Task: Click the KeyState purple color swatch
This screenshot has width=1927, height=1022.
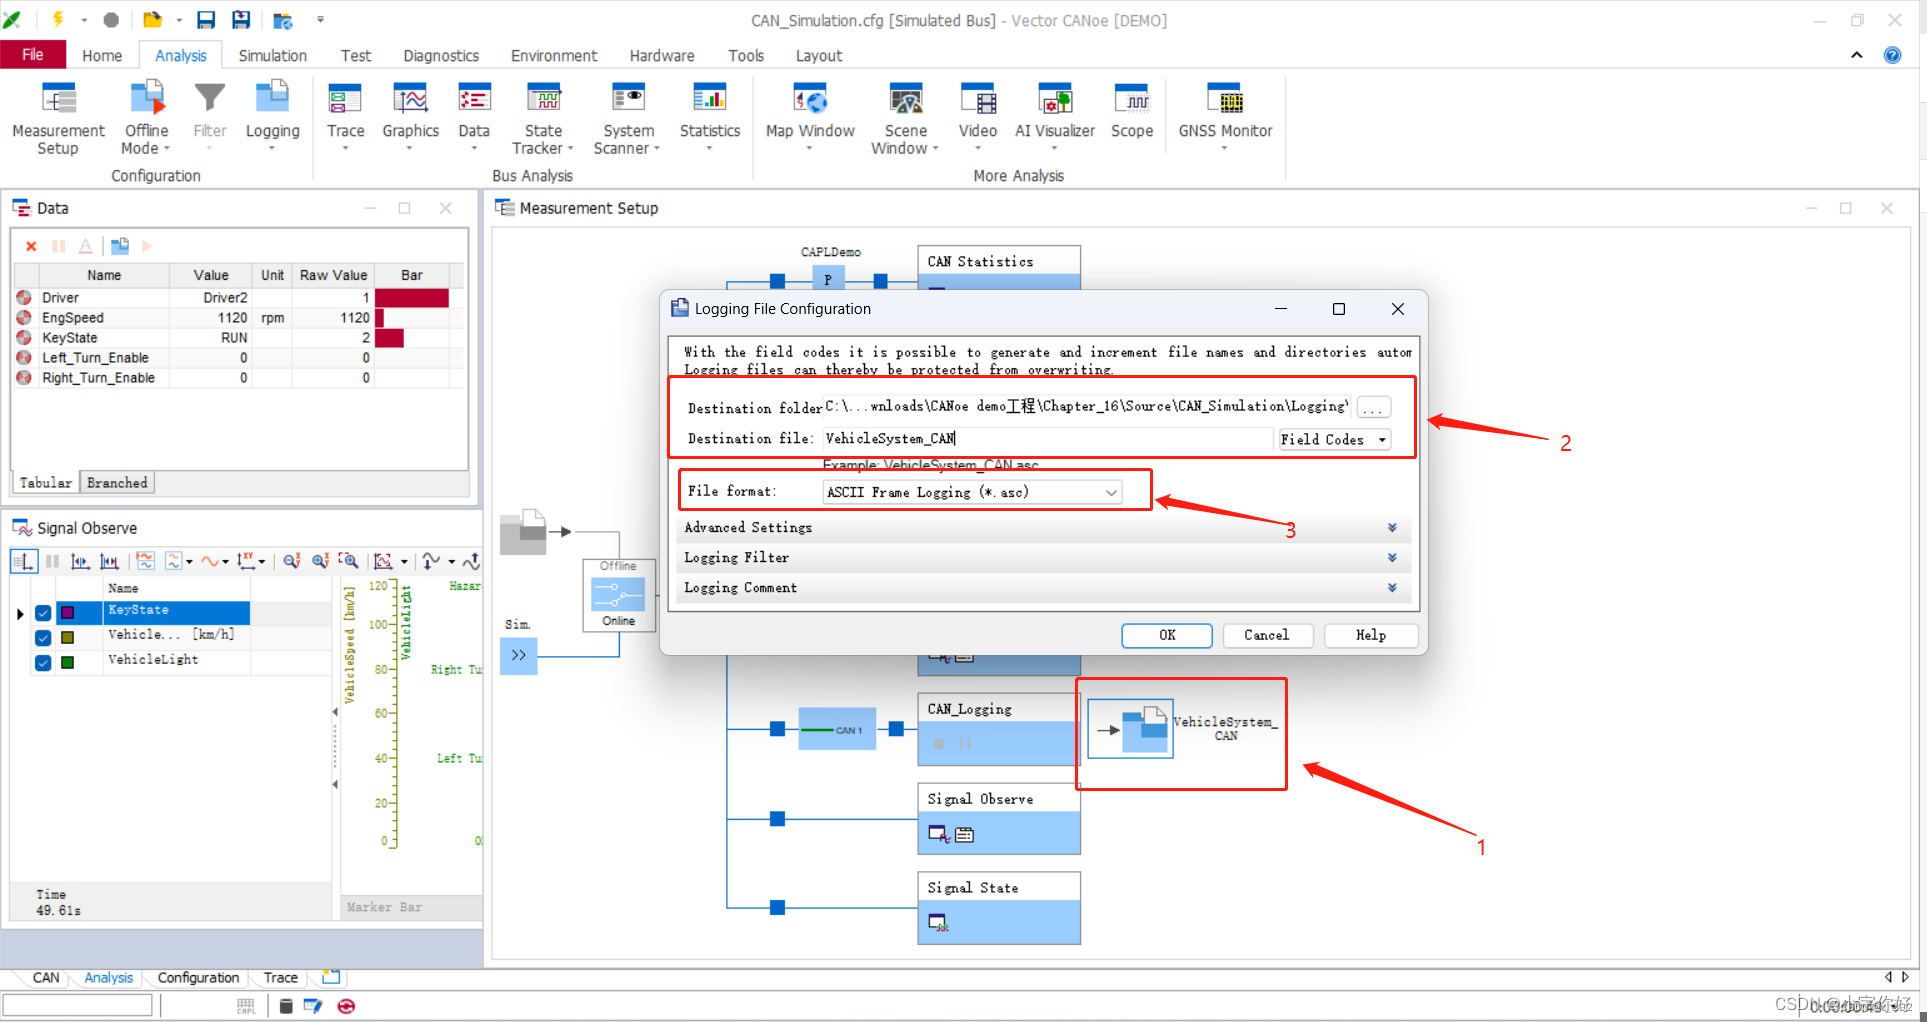Action: 67,613
